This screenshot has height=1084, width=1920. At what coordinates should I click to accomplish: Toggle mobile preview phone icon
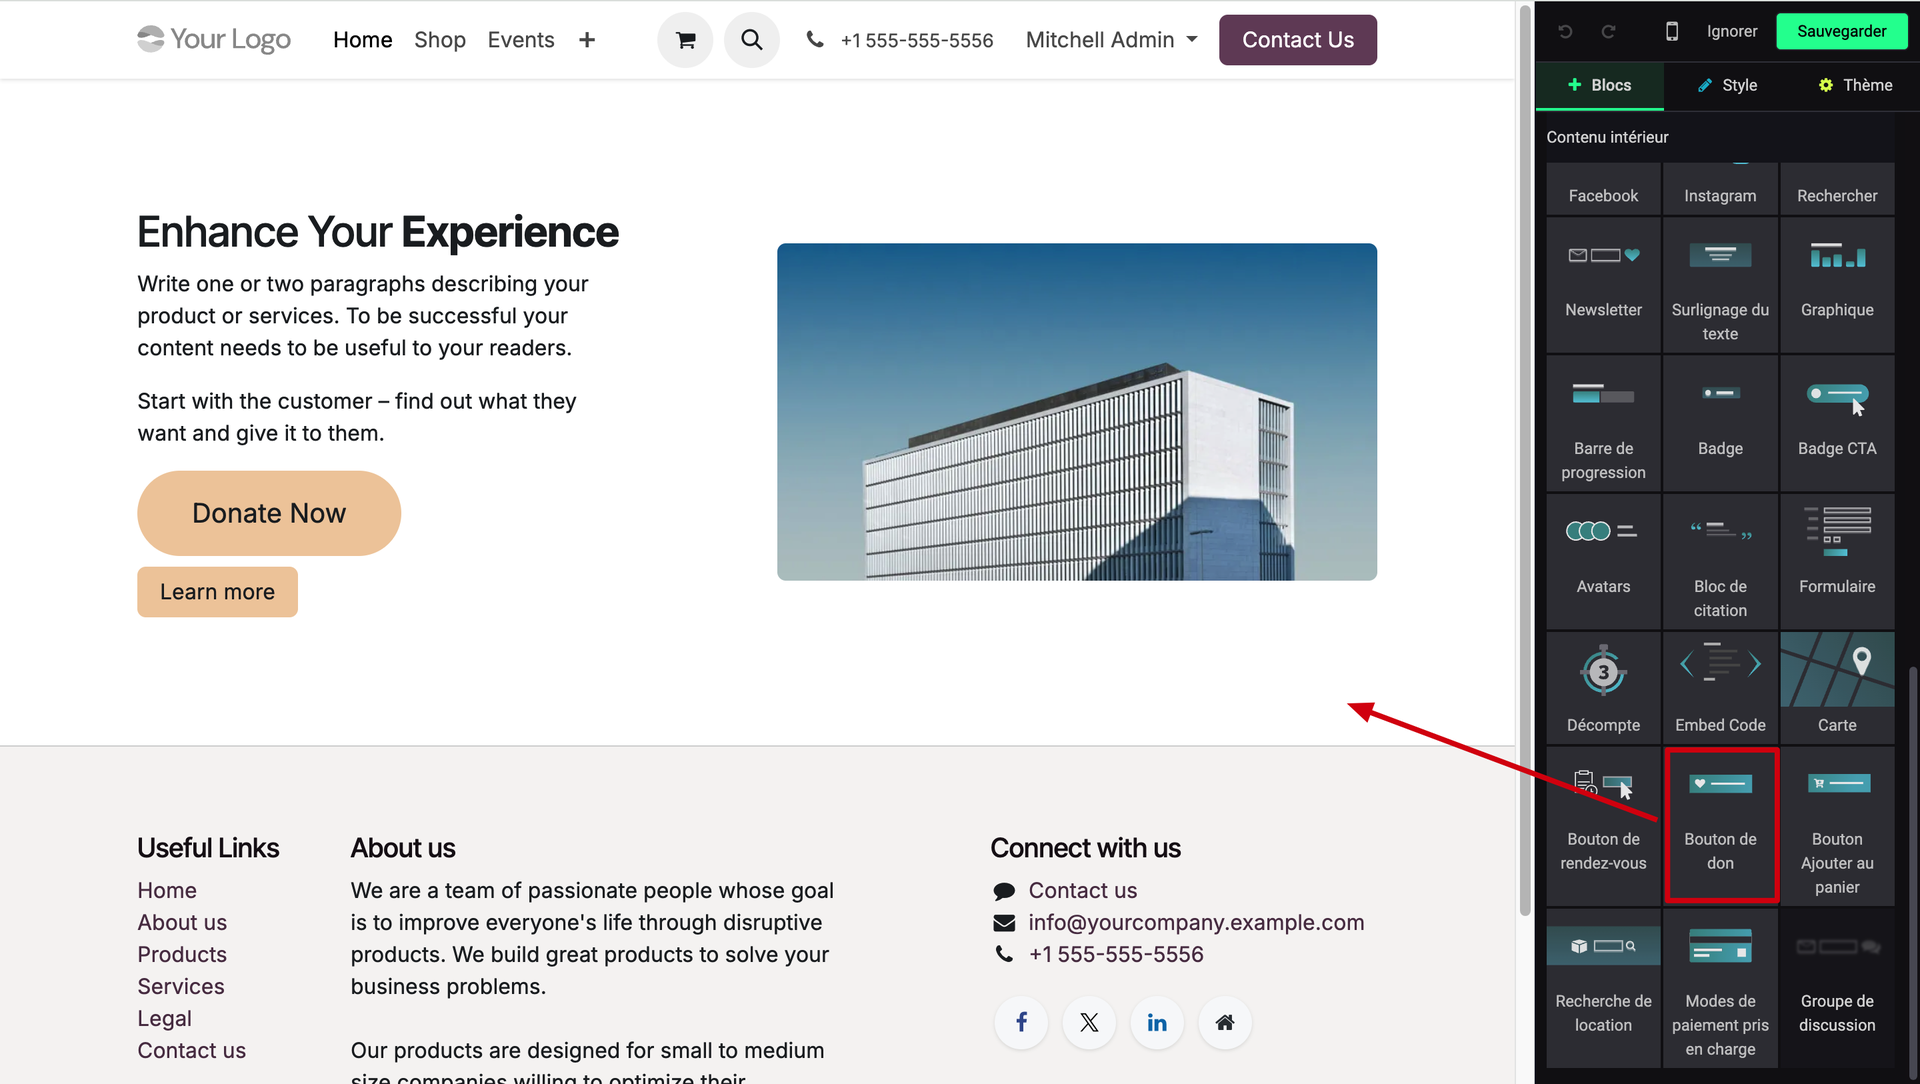click(x=1672, y=31)
